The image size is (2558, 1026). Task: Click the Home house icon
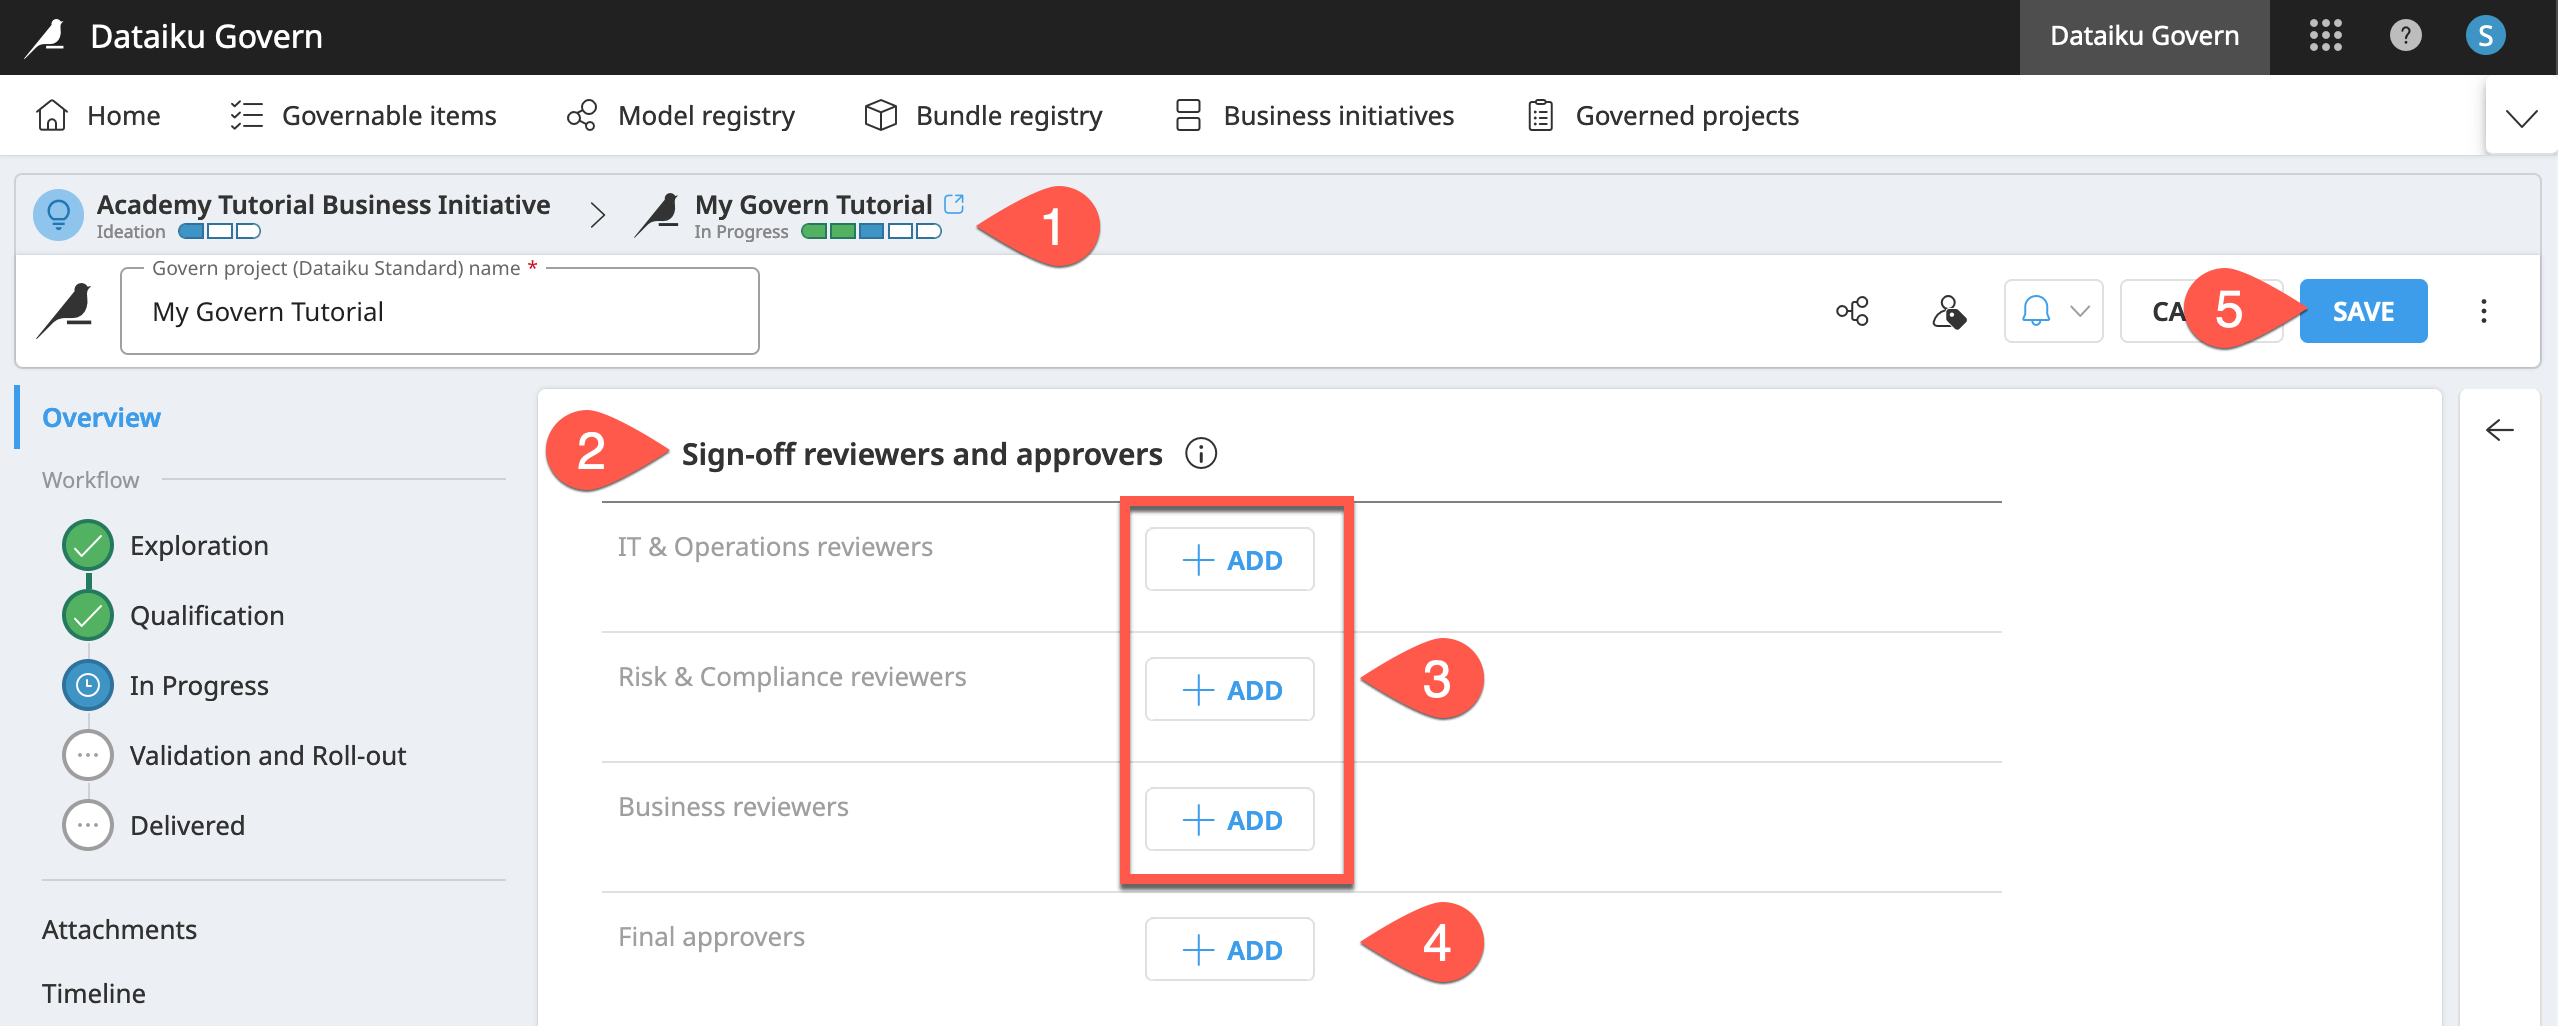pos(51,115)
